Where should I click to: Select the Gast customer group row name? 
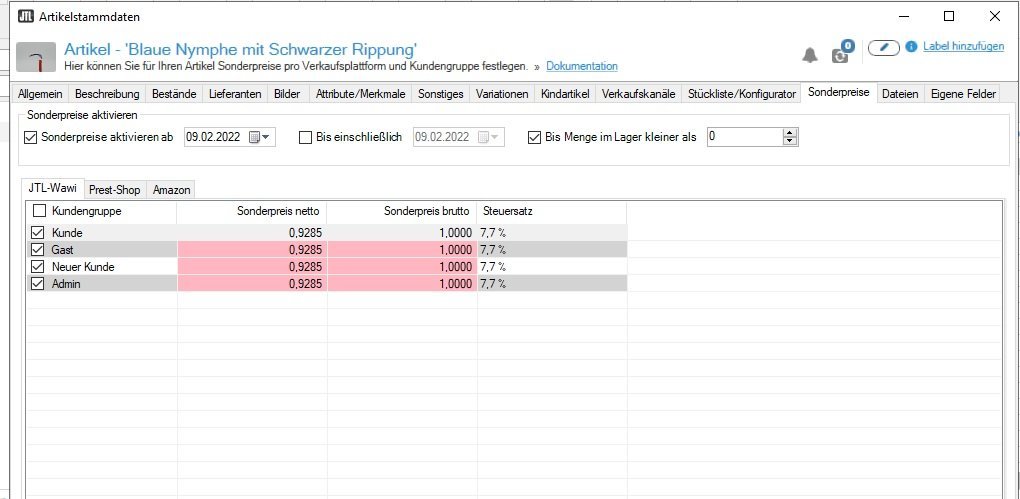(62, 249)
